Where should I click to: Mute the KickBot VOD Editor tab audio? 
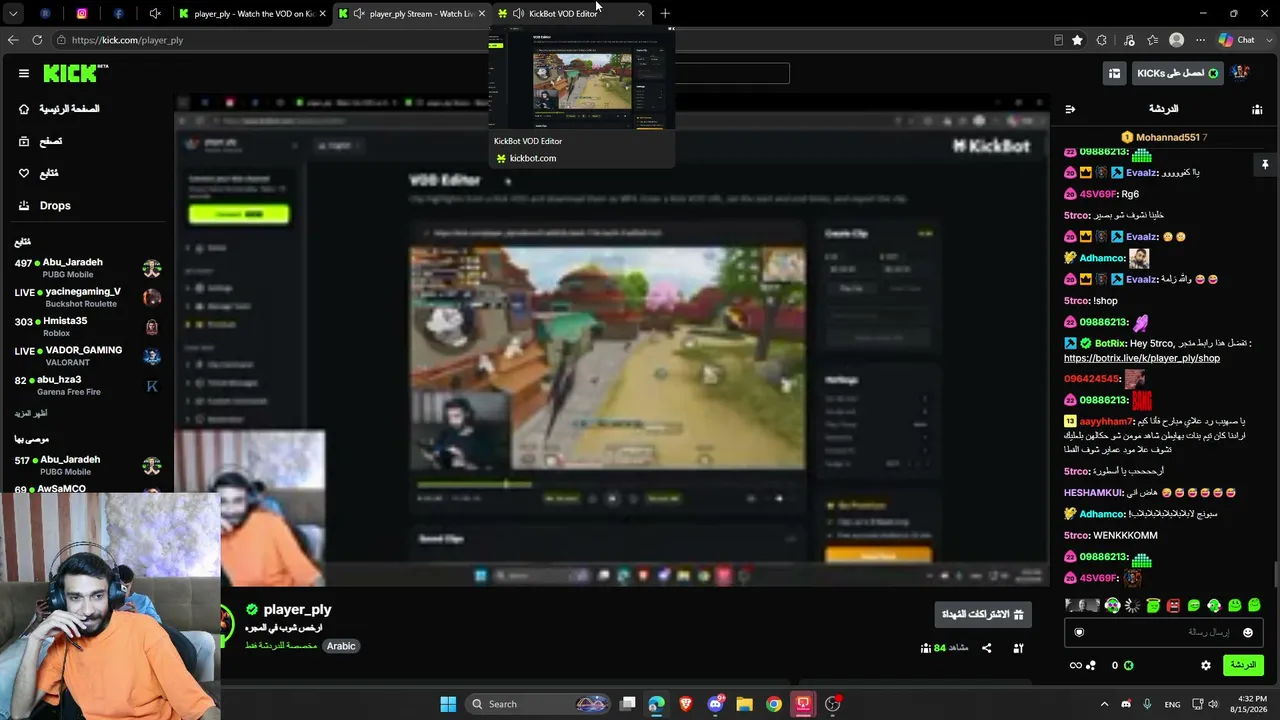(518, 14)
